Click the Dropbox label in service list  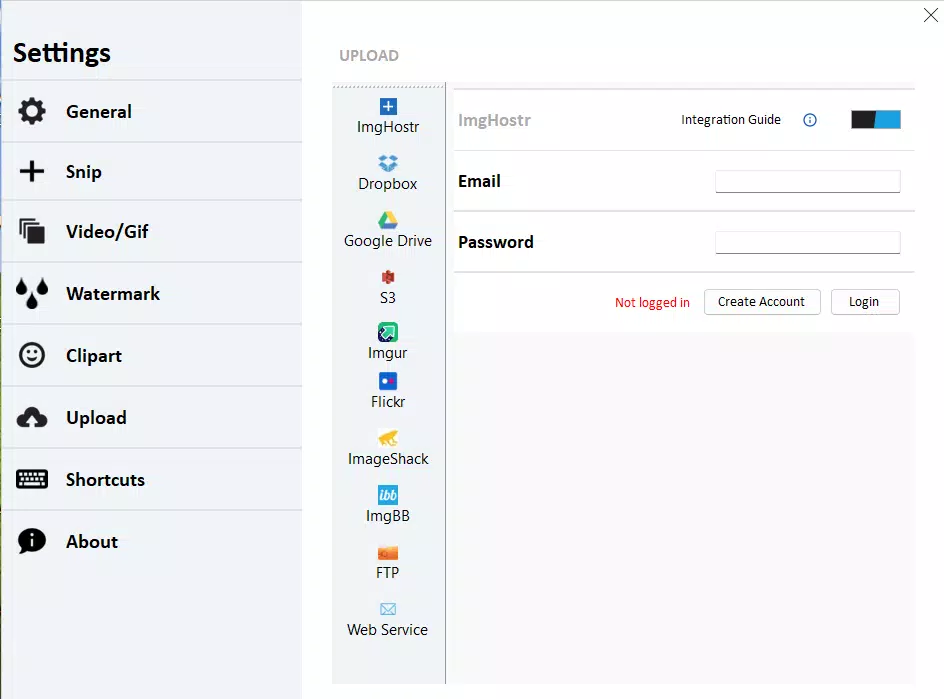pyautogui.click(x=388, y=184)
